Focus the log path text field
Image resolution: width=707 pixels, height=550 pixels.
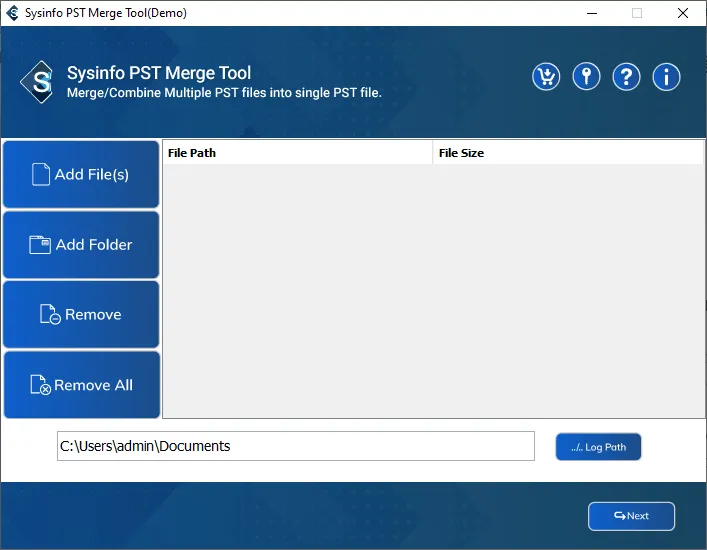[x=295, y=446]
